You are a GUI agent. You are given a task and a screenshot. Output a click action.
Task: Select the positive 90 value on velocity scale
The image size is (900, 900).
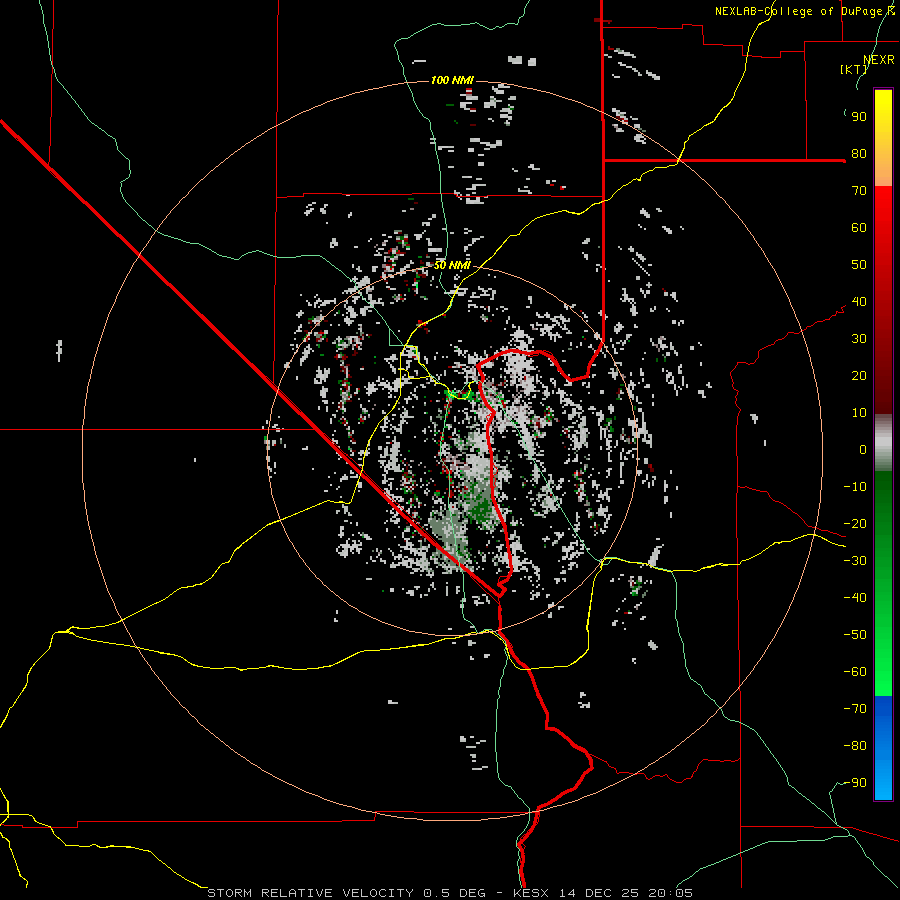859,117
